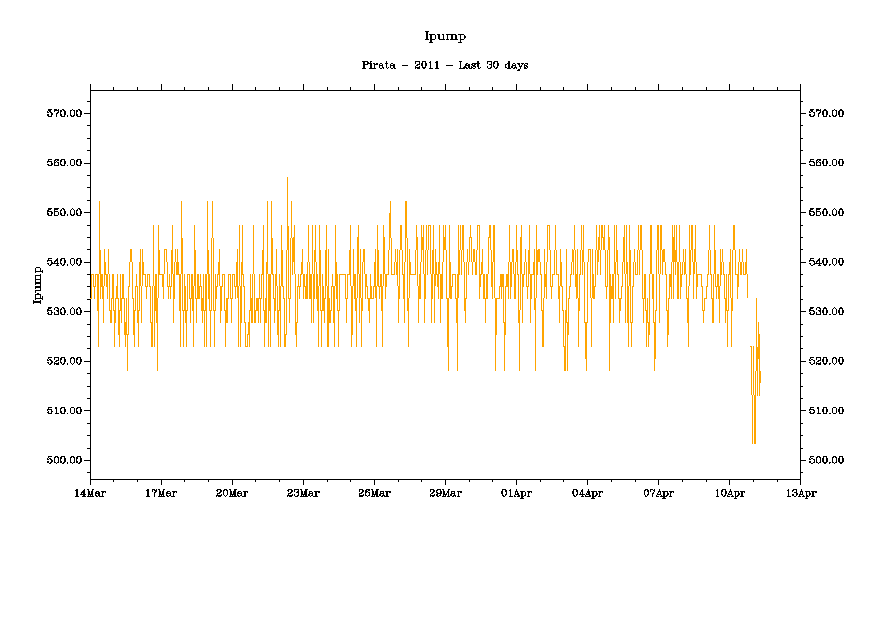Select the 04Apr date tick label
This screenshot has width=891, height=630.
click(x=587, y=493)
